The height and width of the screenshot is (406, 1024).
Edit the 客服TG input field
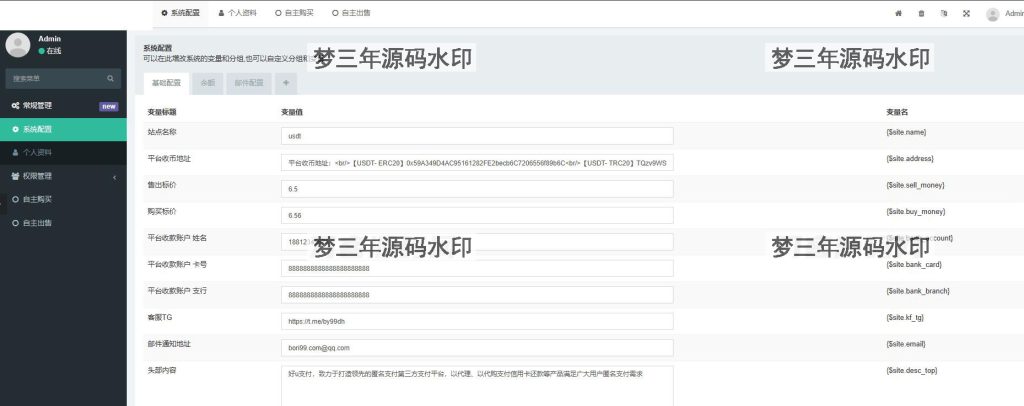coord(477,321)
